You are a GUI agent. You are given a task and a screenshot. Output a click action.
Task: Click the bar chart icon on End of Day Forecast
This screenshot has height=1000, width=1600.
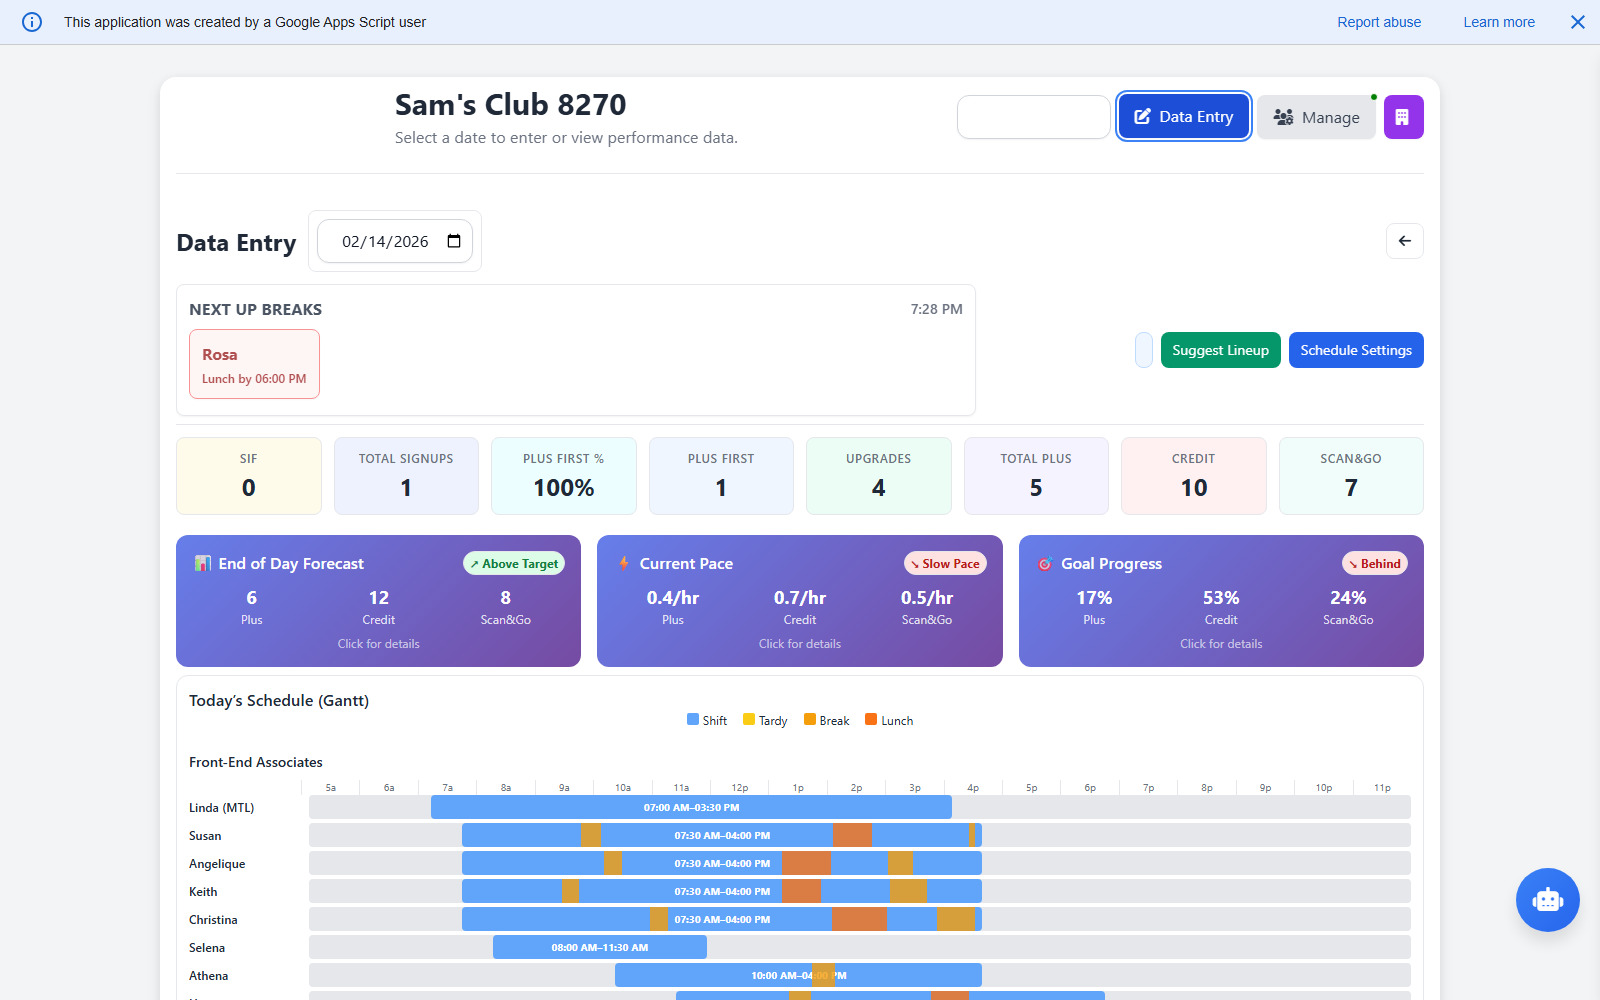coord(203,563)
